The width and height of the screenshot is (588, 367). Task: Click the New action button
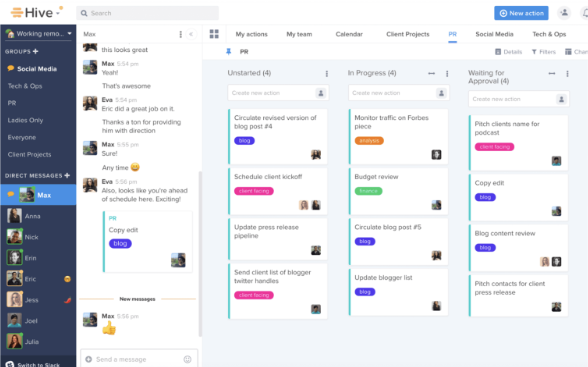[521, 13]
